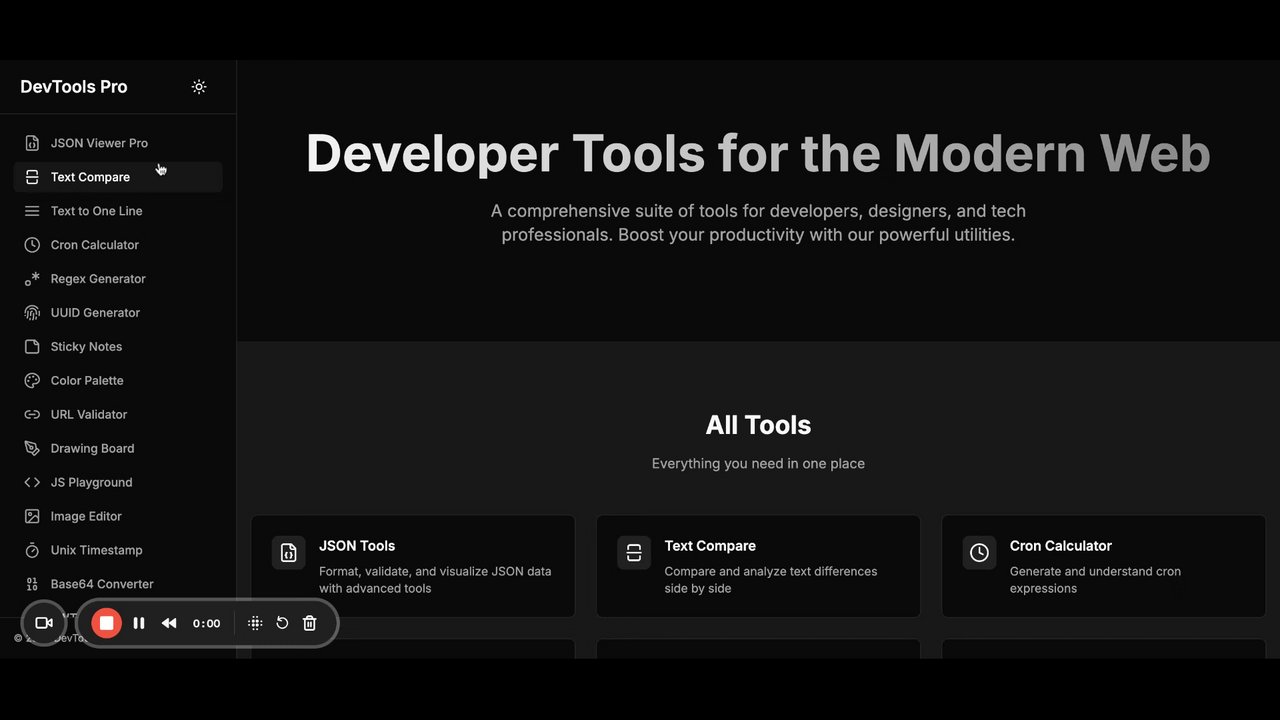Toggle the camera icon in recorder bar
This screenshot has width=1280, height=720.
[44, 623]
